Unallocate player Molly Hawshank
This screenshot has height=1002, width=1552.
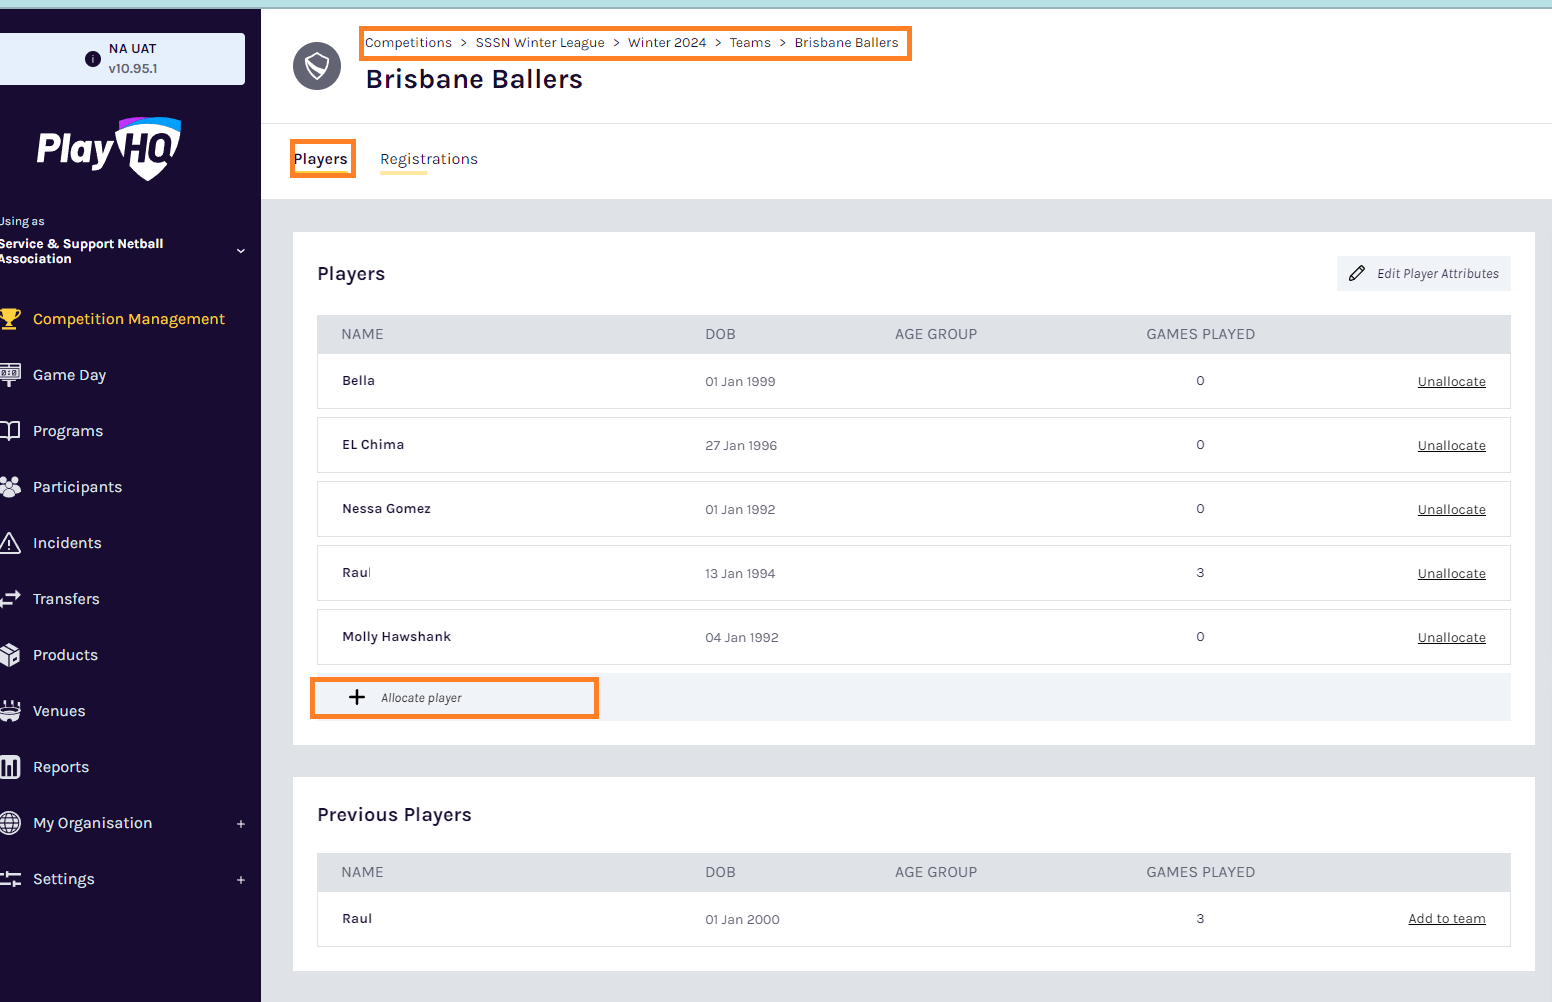point(1451,637)
